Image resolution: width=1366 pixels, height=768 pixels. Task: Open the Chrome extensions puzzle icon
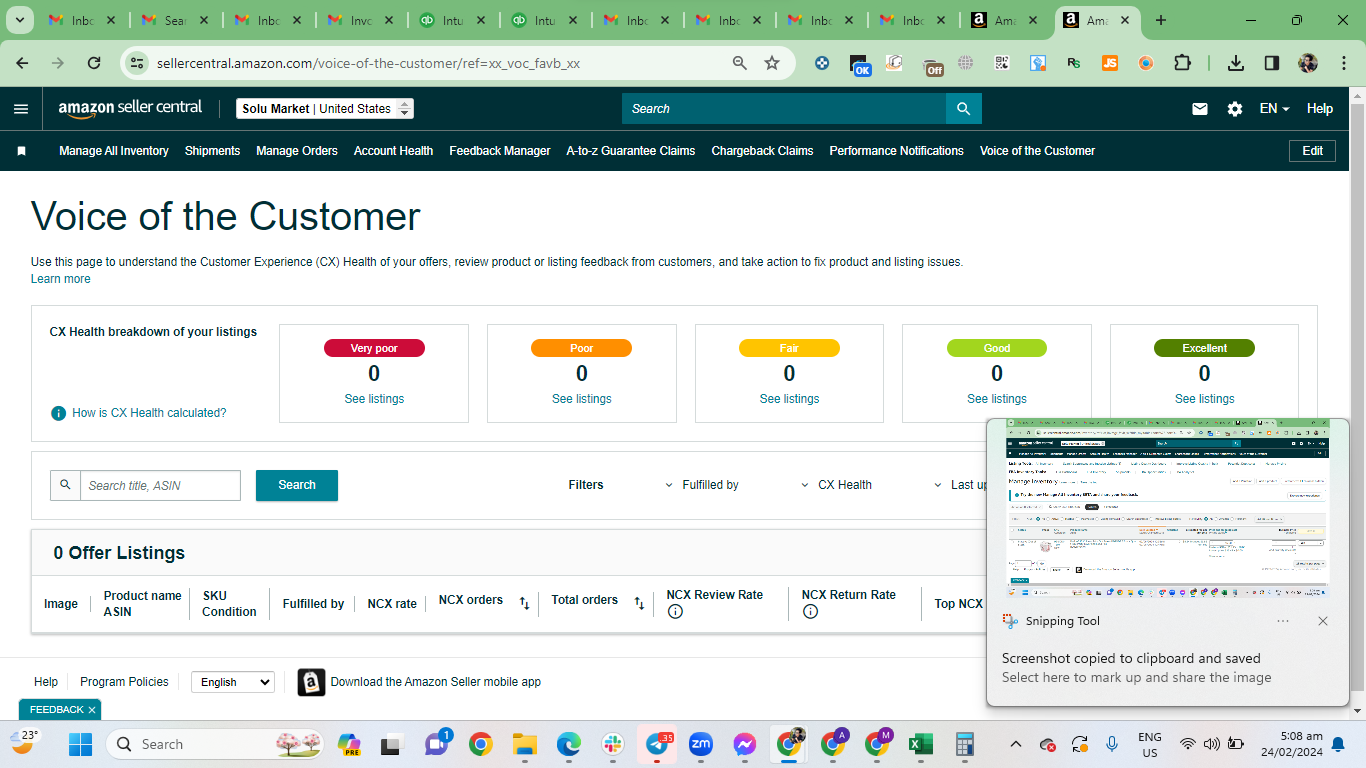[1182, 63]
